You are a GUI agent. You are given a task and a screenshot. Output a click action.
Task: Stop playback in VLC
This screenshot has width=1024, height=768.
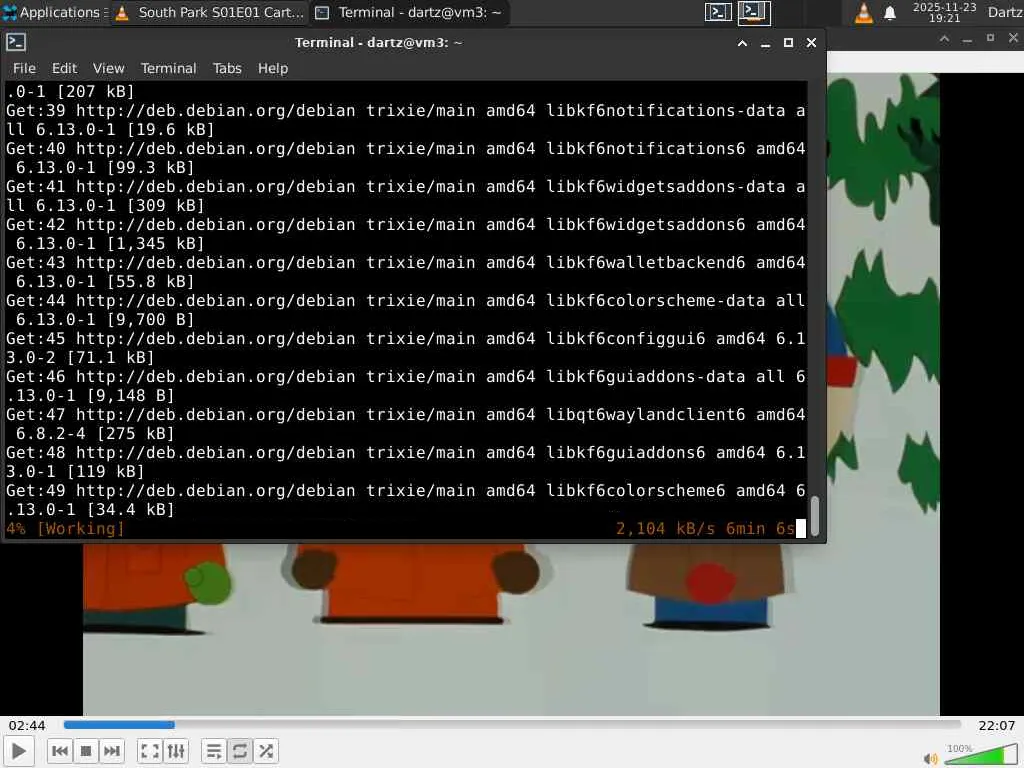tap(86, 751)
